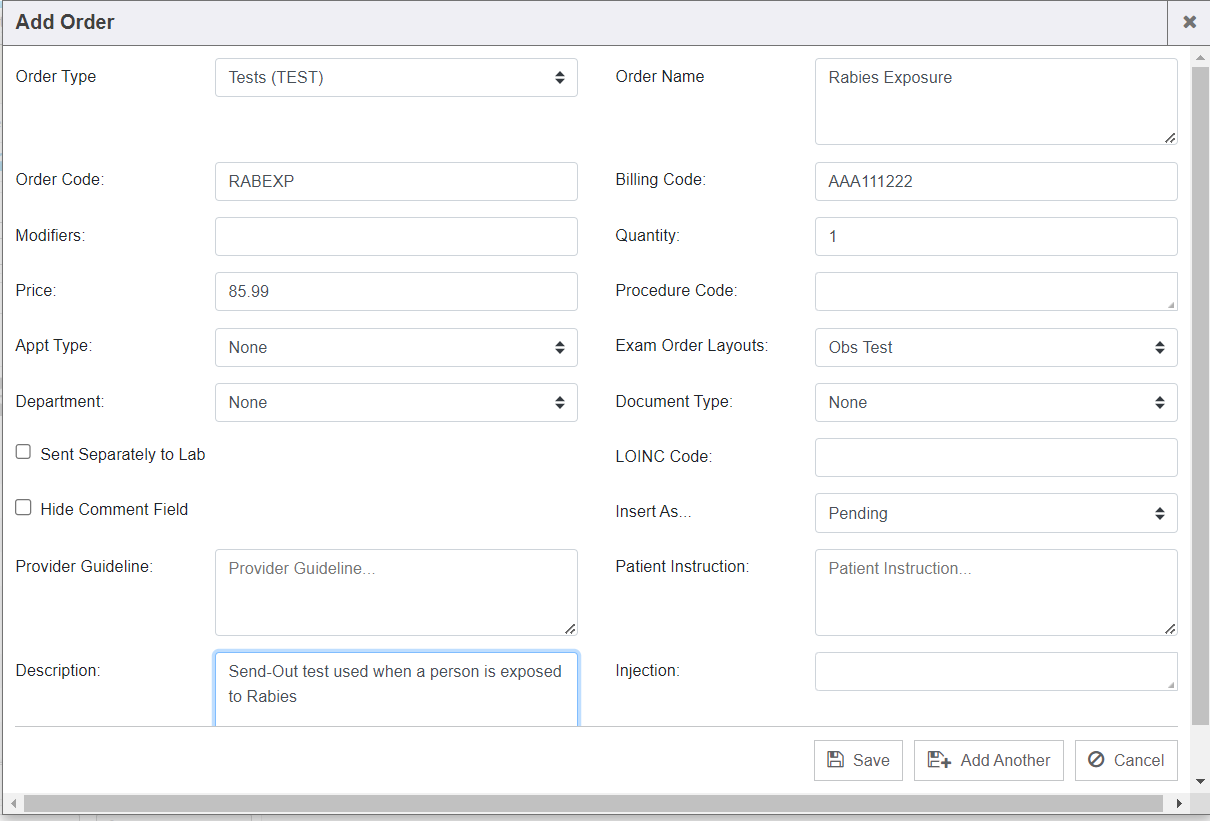Click the horizontal scrollbar right arrow
The image size is (1210, 821).
point(1179,803)
